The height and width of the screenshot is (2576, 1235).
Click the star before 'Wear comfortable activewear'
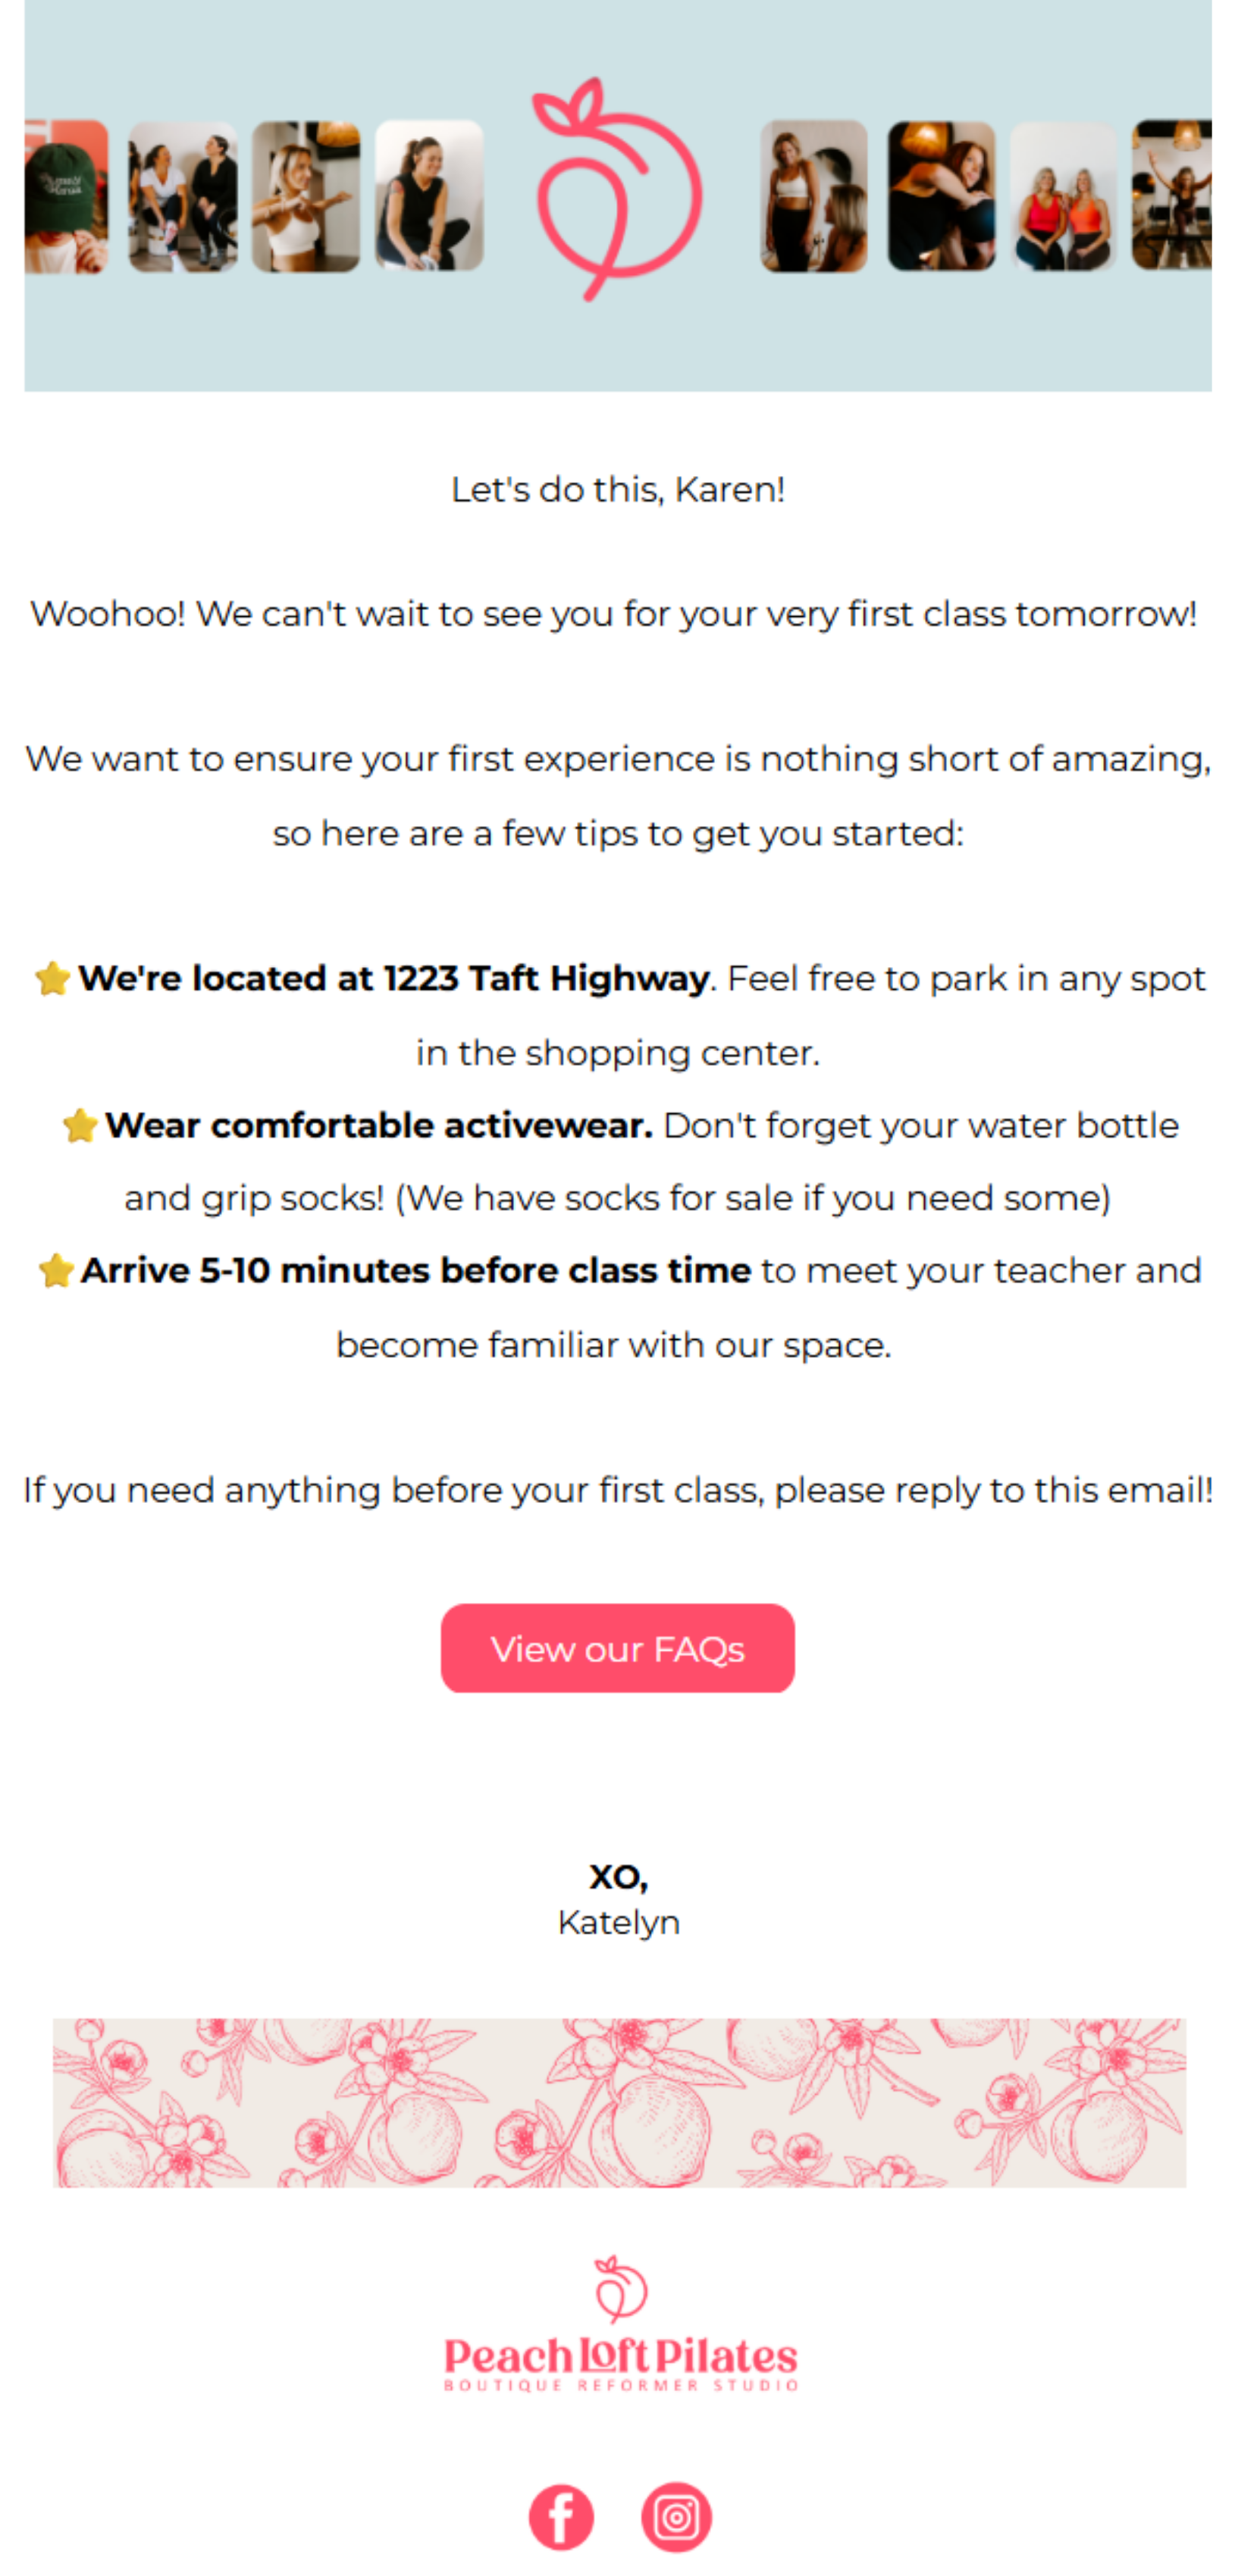point(80,1125)
